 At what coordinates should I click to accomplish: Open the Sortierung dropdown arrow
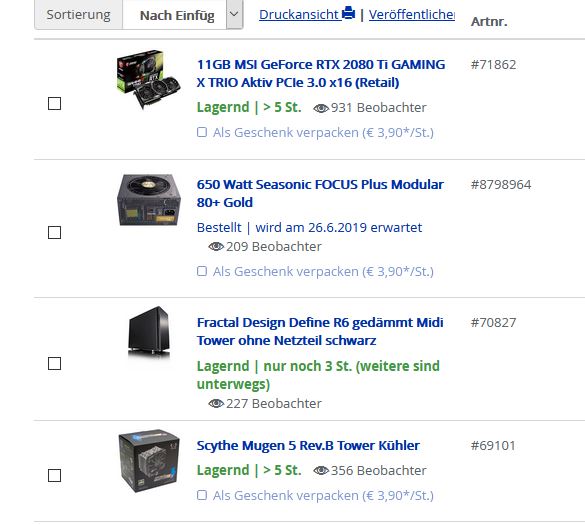[234, 14]
